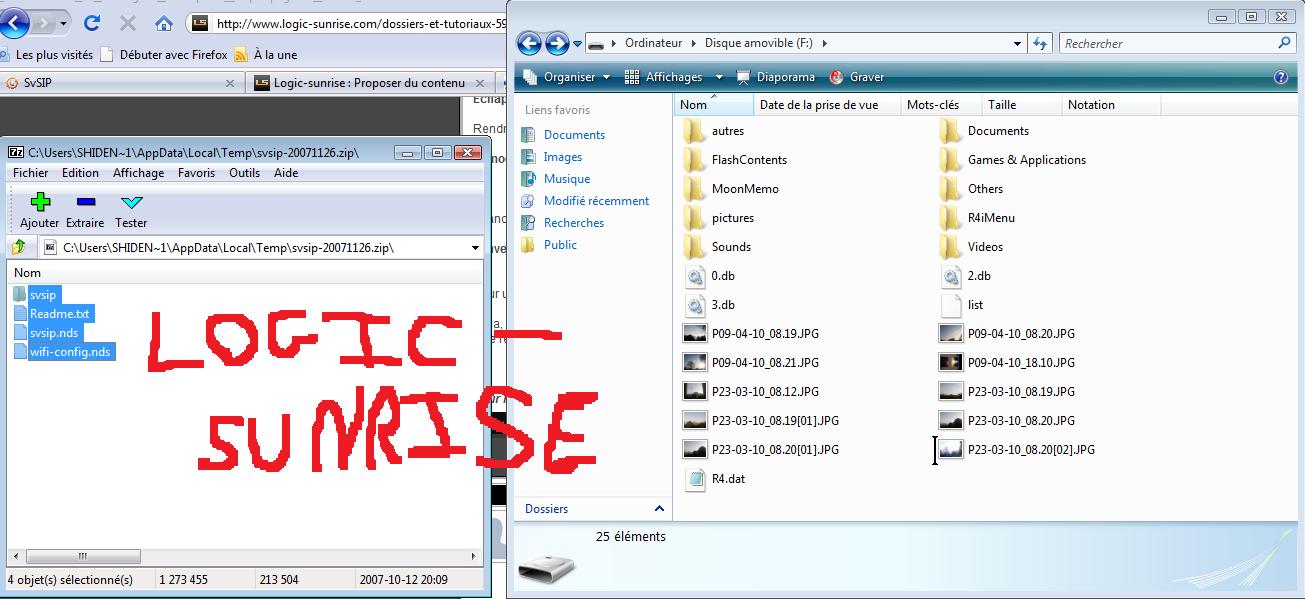
Task: Click the green Ajouter plus icon in 7-Zip
Action: coord(40,201)
